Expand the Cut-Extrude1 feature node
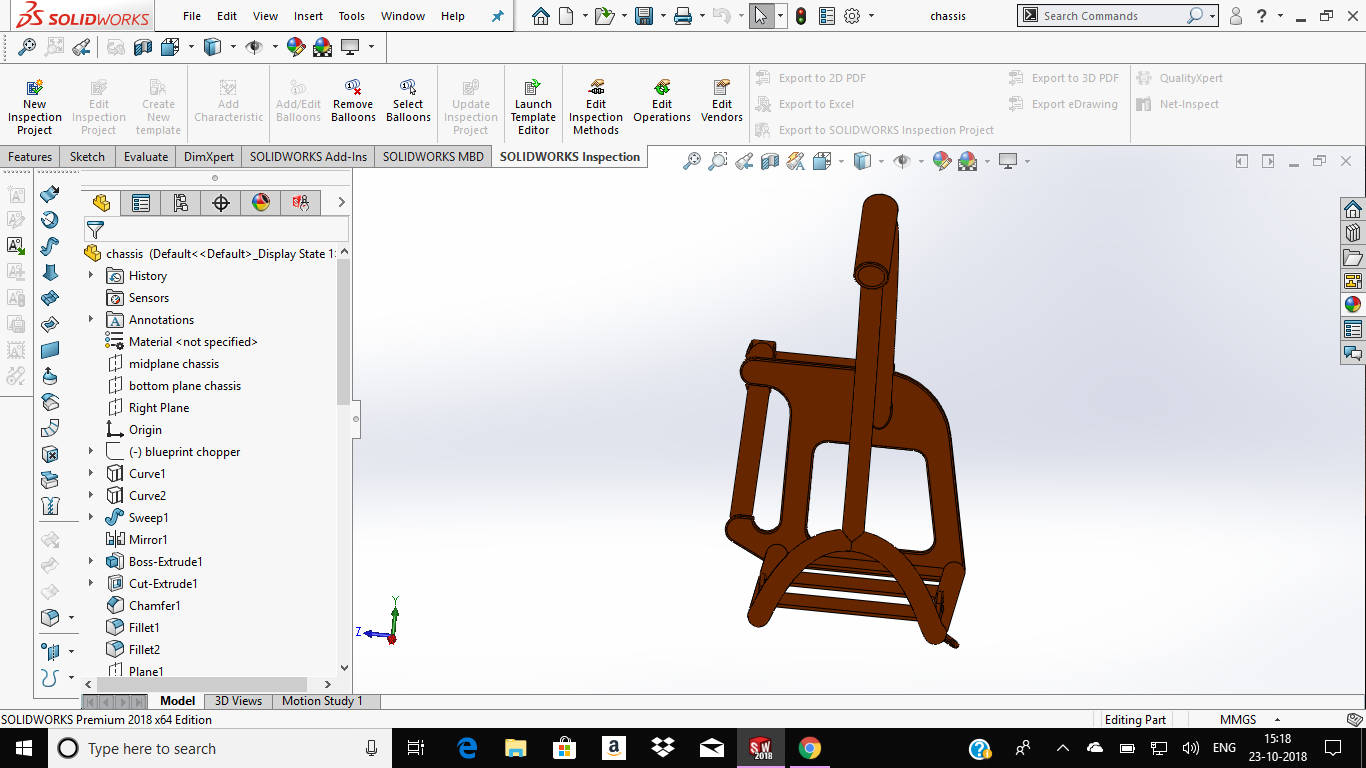The height and width of the screenshot is (768, 1366). pyautogui.click(x=91, y=583)
